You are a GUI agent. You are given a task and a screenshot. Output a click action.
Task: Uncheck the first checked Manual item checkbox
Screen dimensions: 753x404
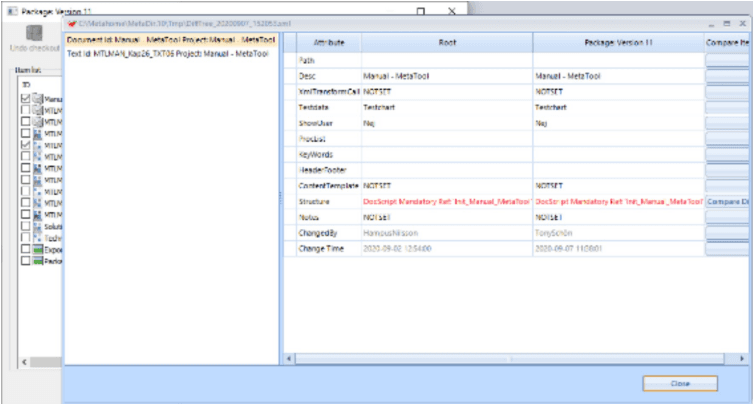[x=25, y=99]
